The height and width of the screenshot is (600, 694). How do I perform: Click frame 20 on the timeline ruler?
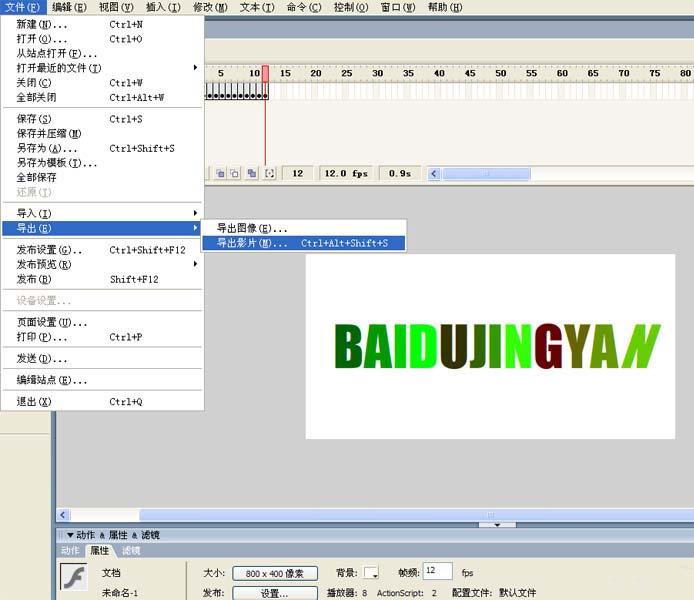(x=316, y=73)
